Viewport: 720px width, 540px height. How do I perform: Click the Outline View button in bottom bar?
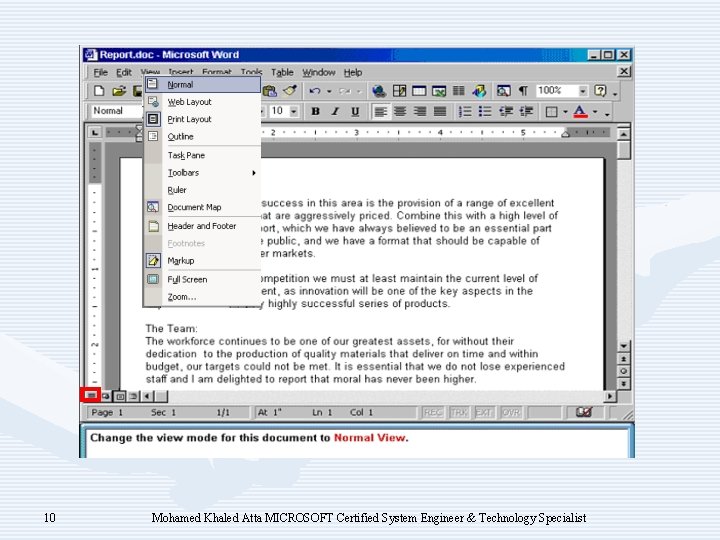(x=133, y=395)
